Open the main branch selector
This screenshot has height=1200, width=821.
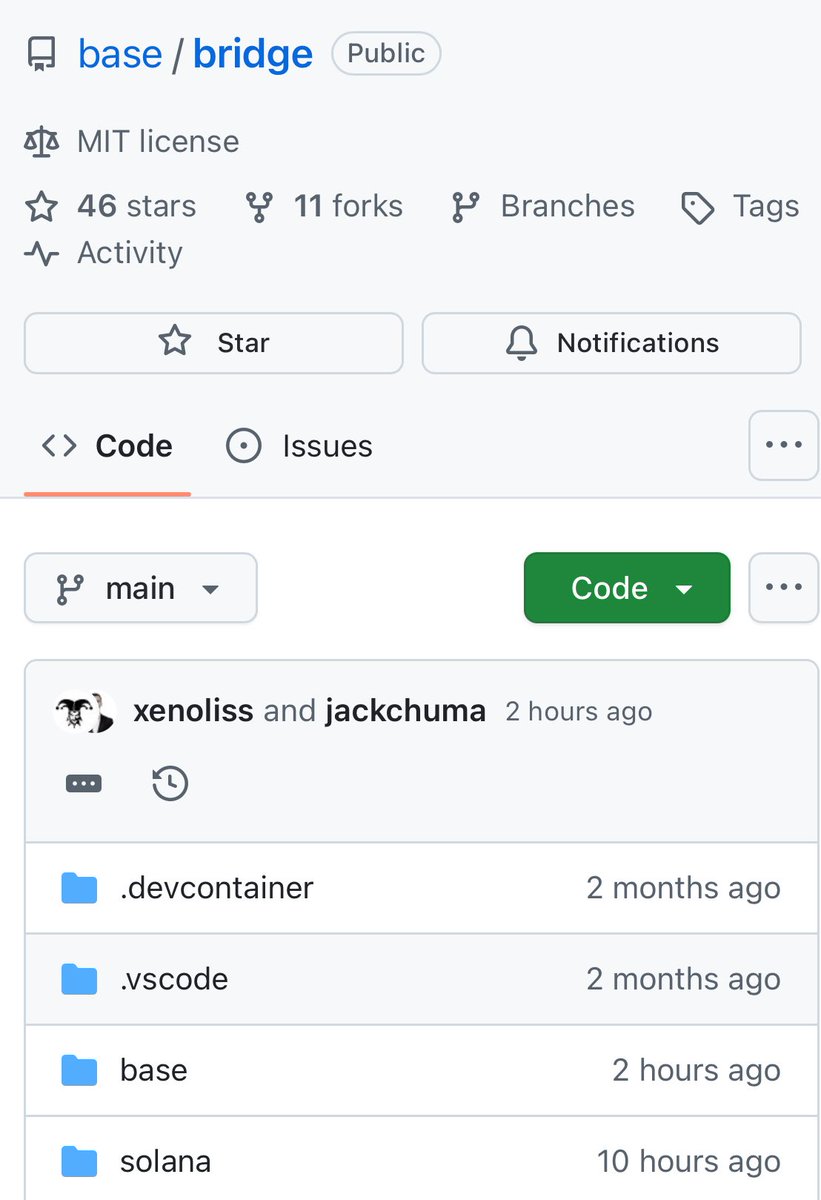(140, 588)
